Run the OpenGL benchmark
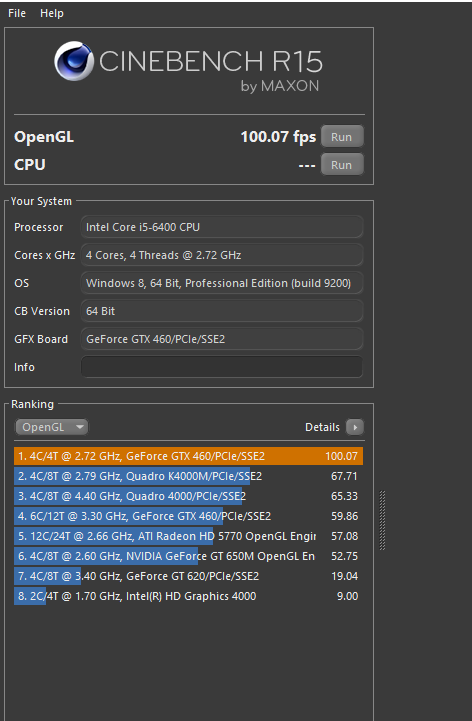Viewport: 472px width, 721px height. [x=342, y=137]
